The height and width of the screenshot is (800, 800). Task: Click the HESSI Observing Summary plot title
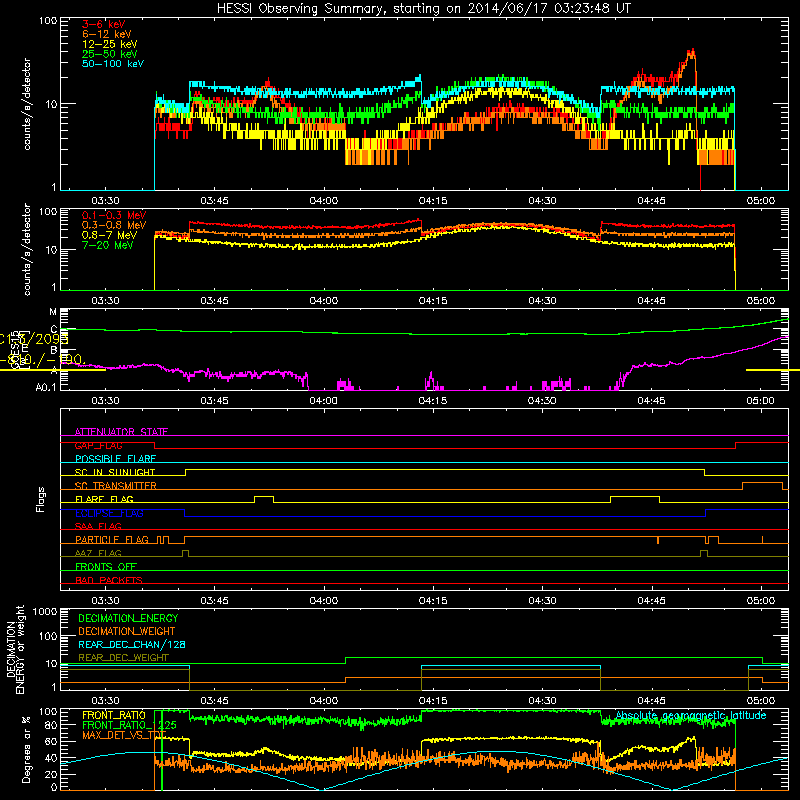click(x=423, y=9)
